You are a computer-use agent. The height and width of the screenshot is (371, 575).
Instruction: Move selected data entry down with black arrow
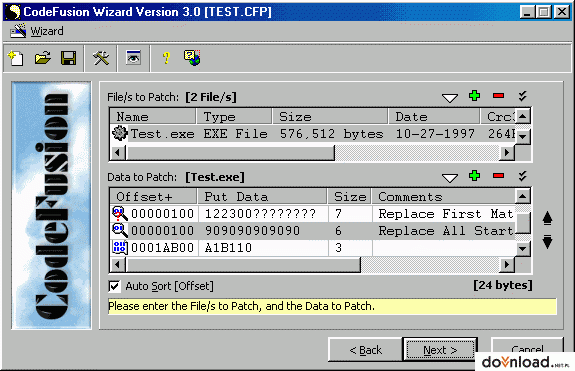[547, 242]
